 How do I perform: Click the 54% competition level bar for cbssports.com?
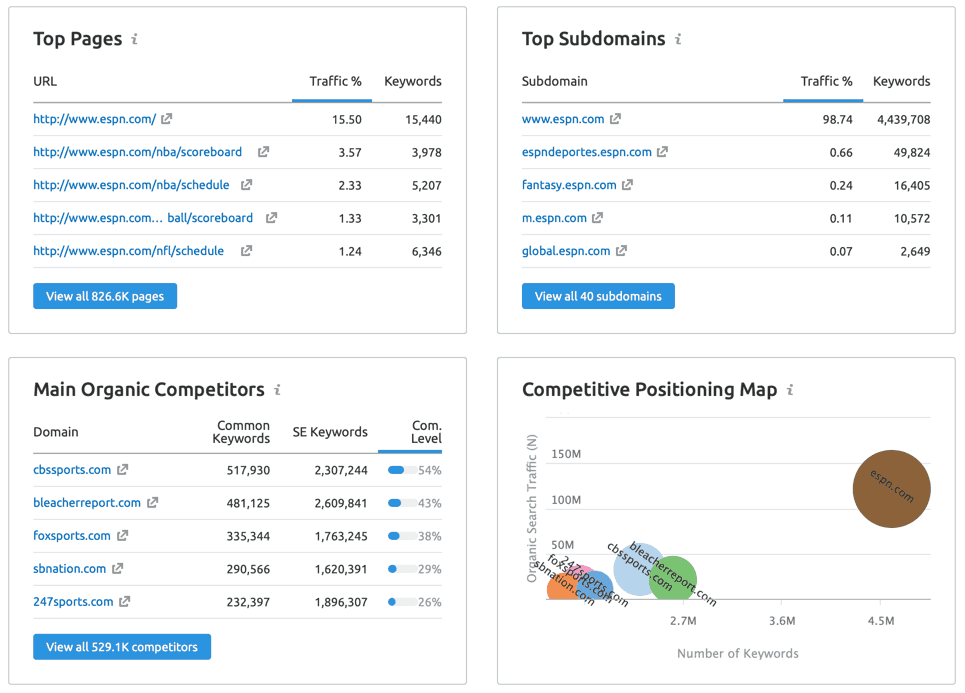404,470
